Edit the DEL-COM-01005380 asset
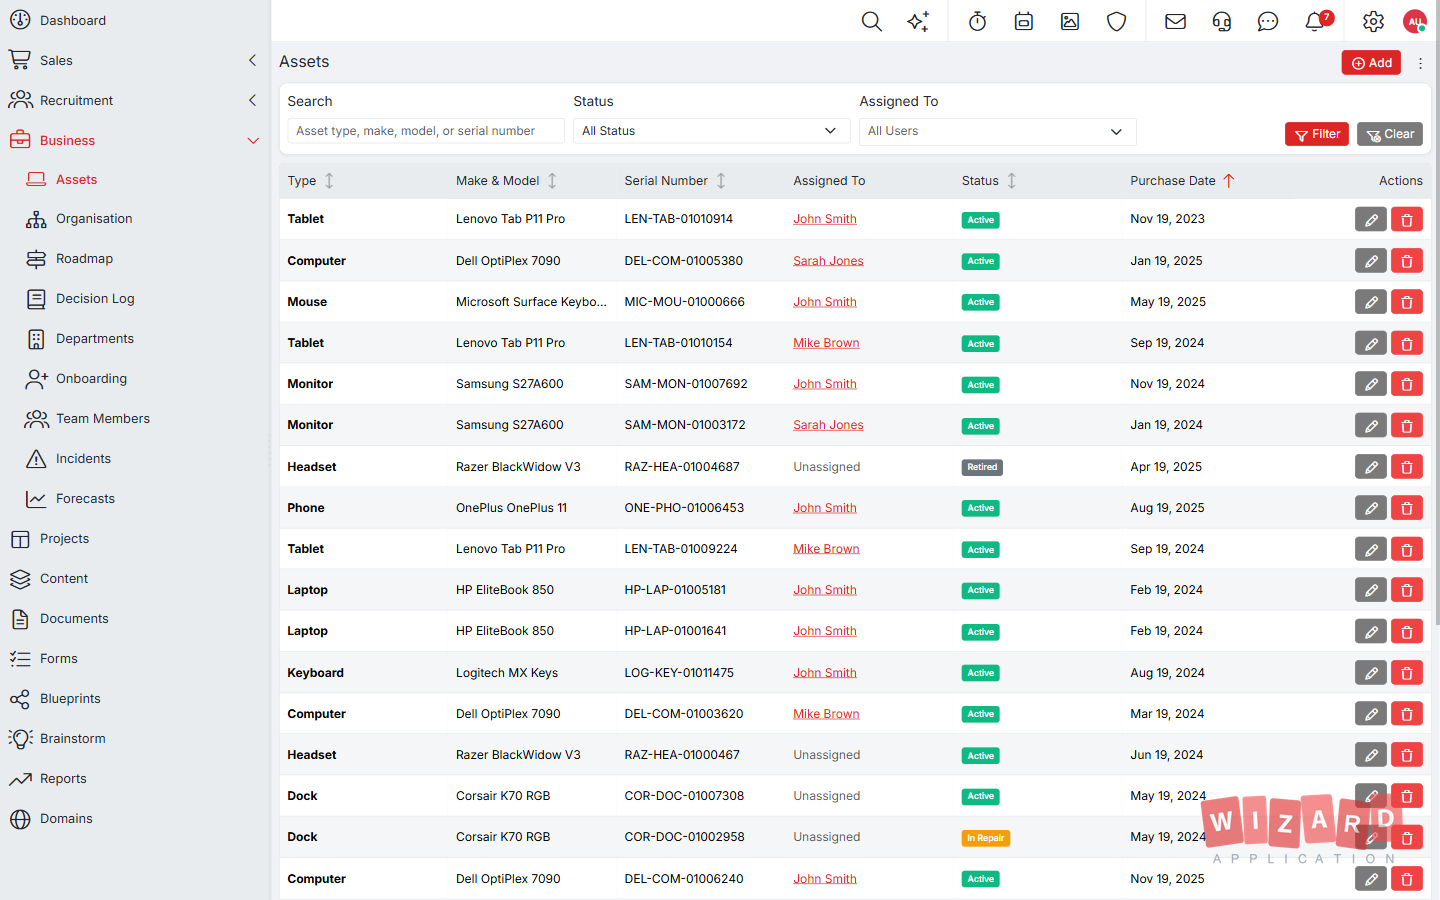This screenshot has height=900, width=1440. point(1371,261)
